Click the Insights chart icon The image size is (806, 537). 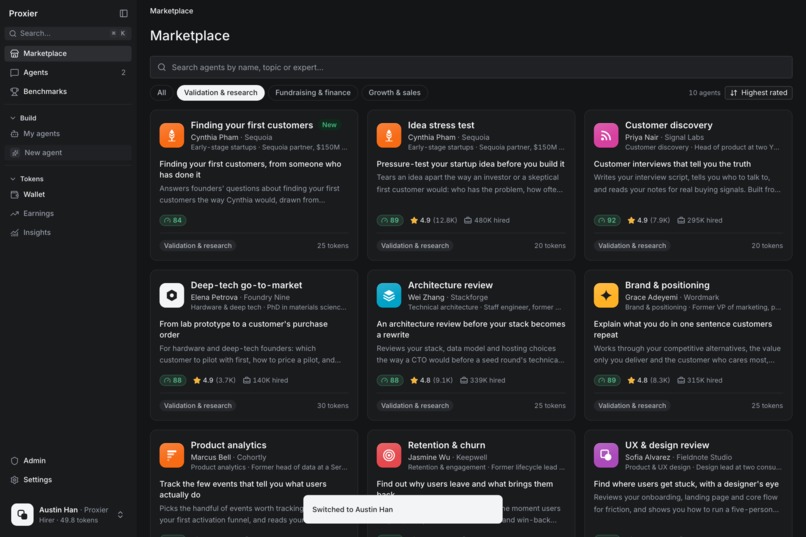[x=14, y=233]
